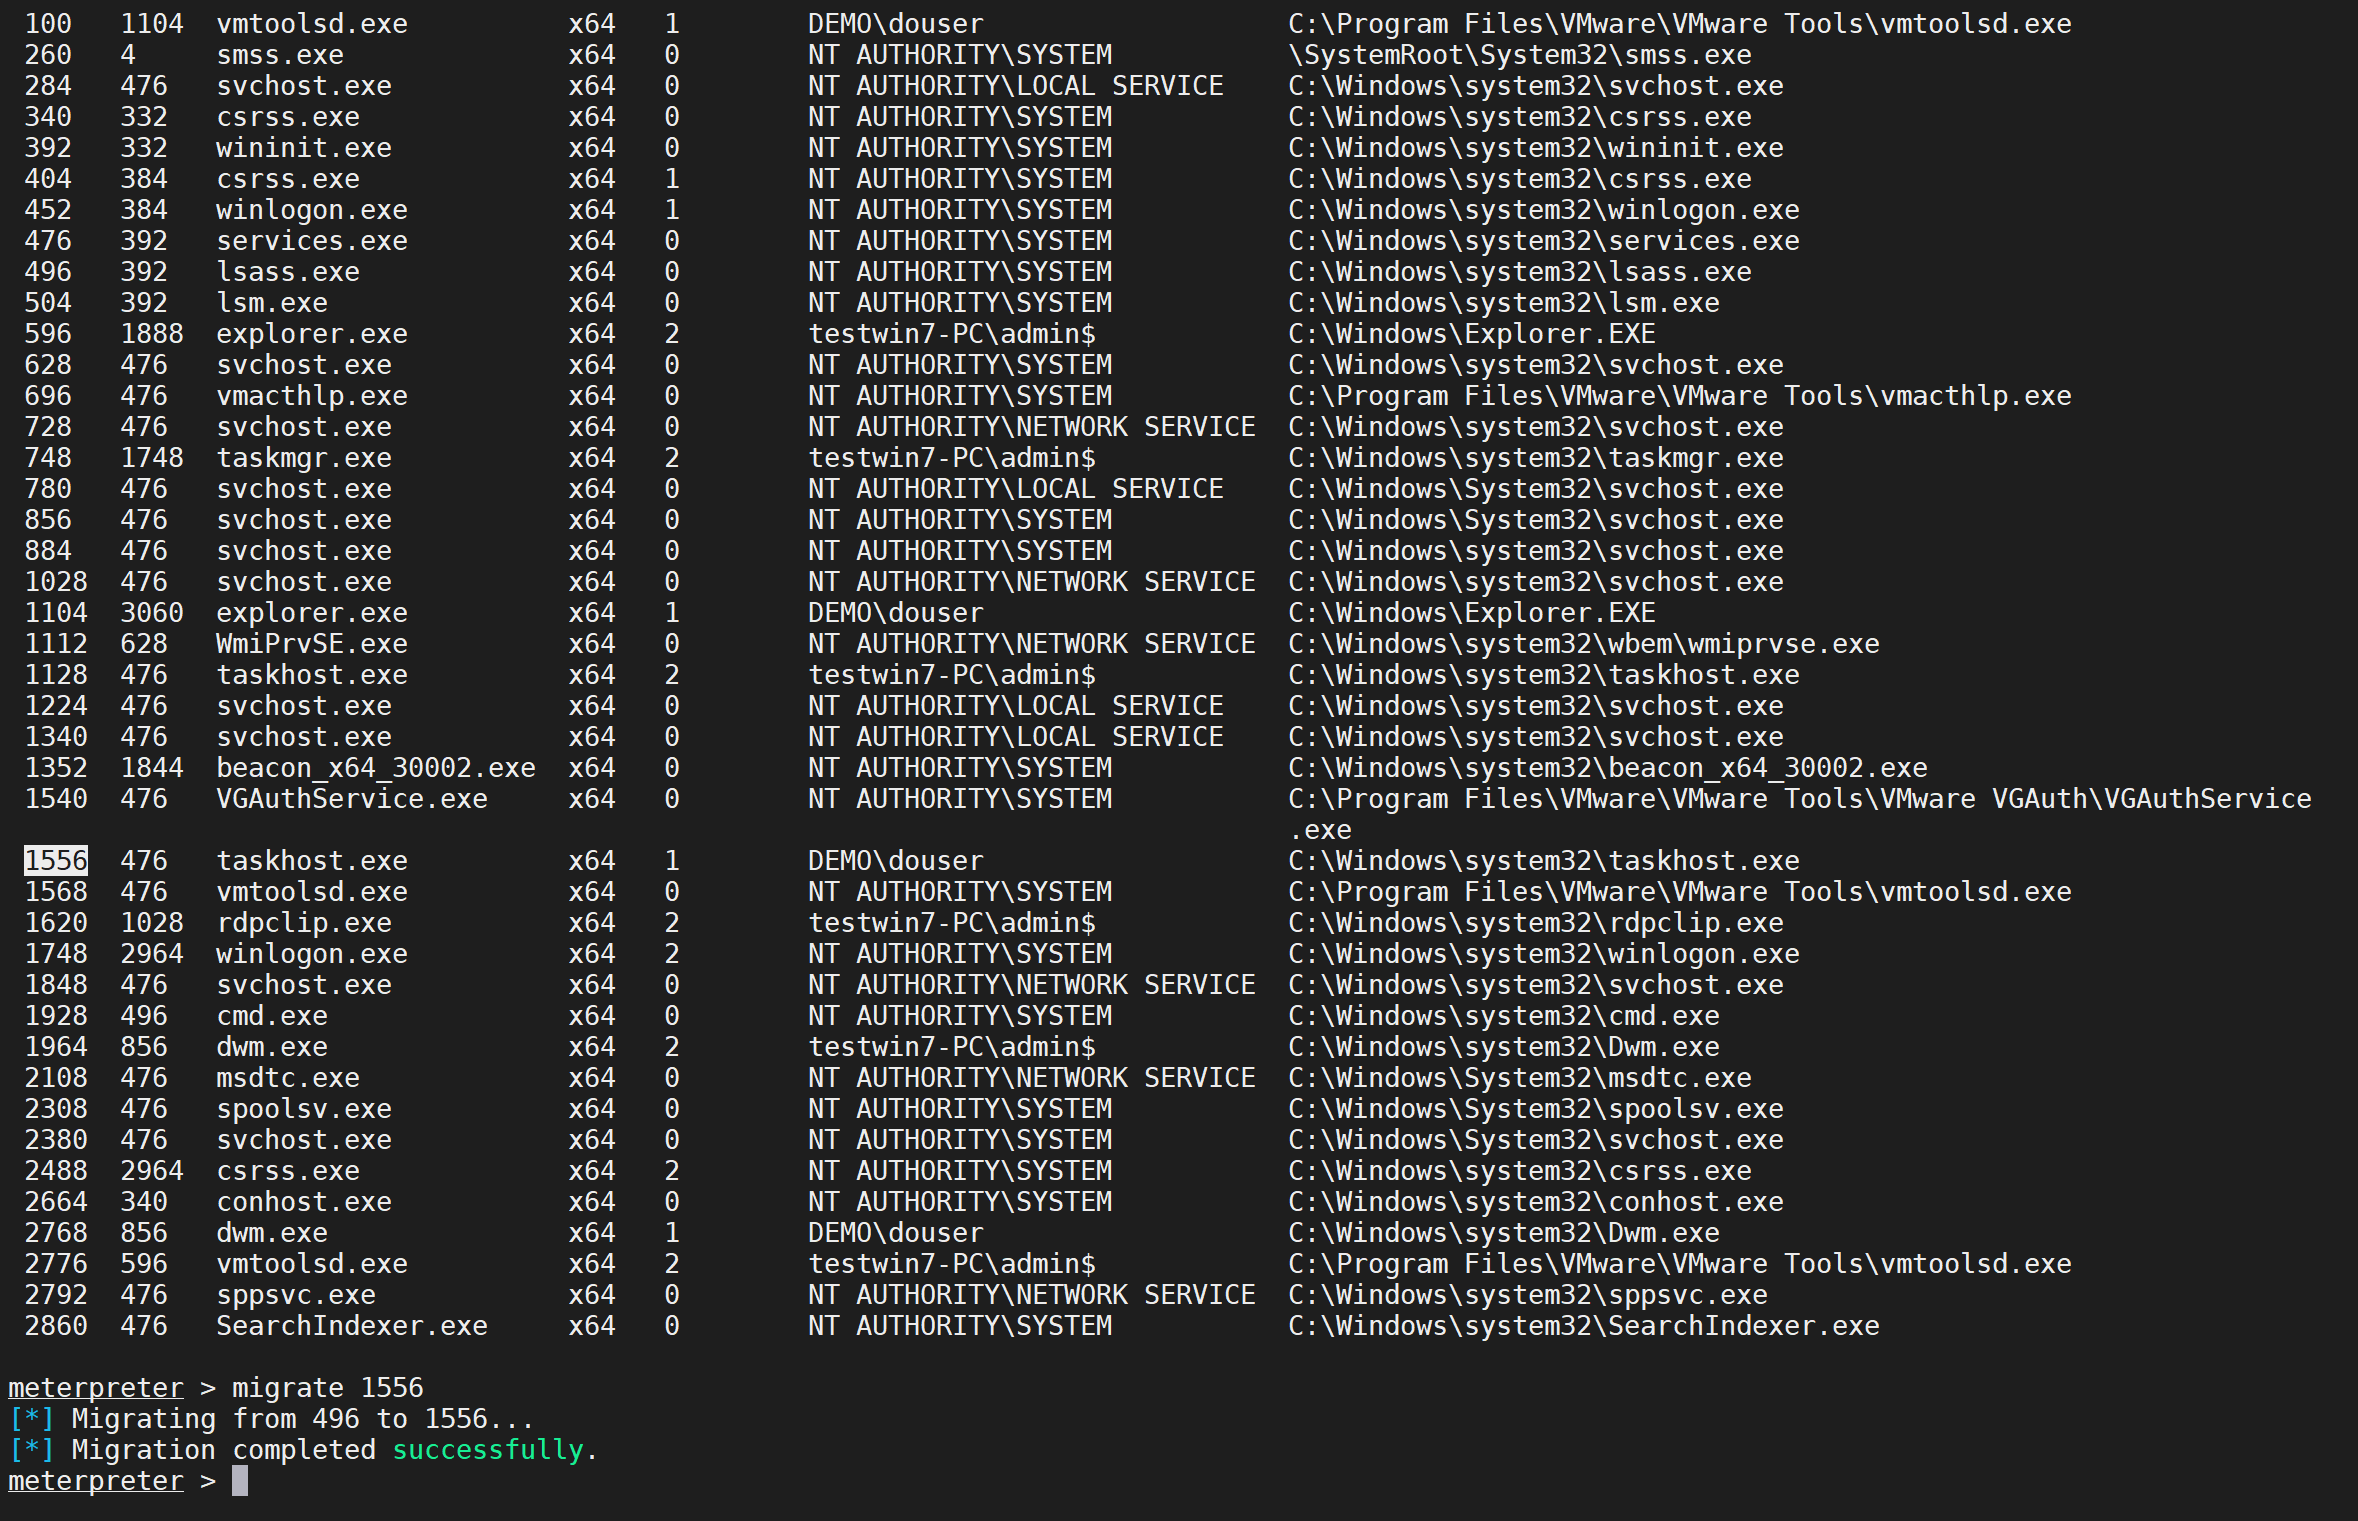
Task: Click the lsass.exe process name
Action: pos(288,272)
